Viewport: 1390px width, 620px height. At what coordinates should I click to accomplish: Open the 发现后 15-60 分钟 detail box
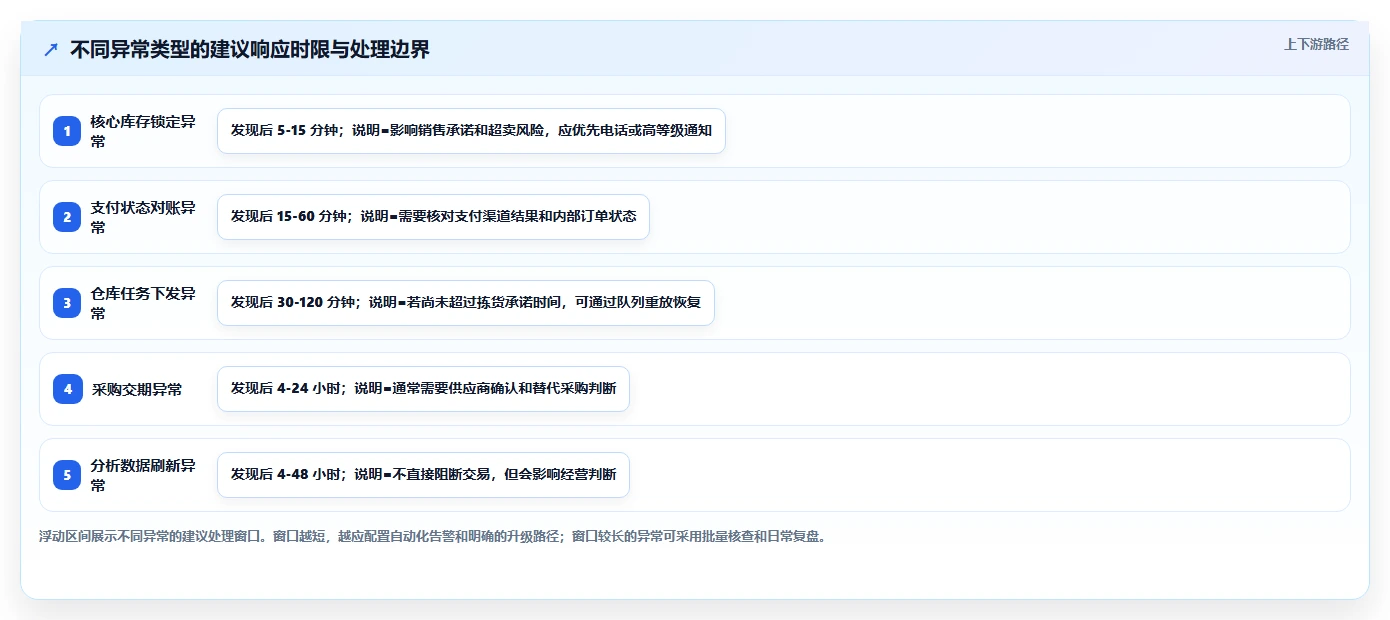coord(433,217)
